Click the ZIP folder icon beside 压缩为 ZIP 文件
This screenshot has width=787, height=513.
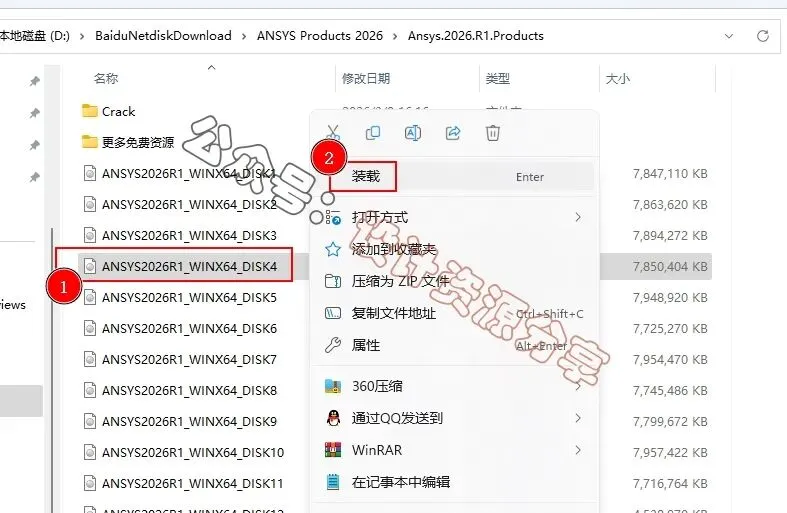click(333, 281)
